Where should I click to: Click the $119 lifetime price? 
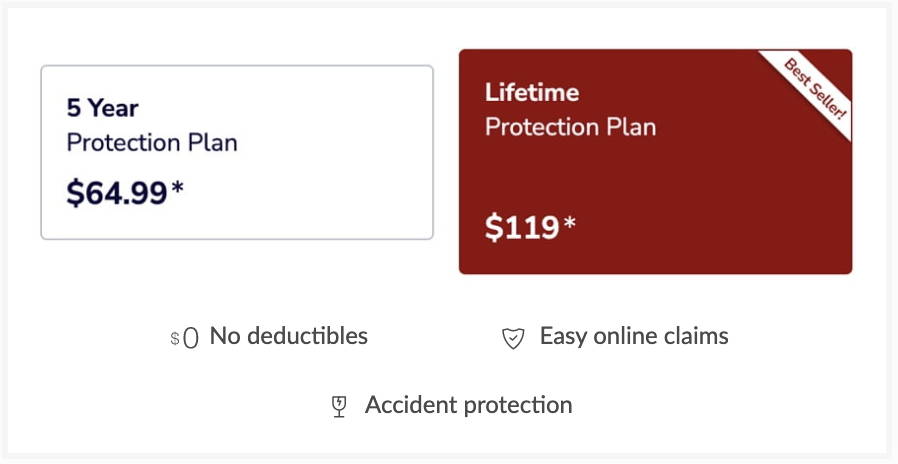pos(522,227)
